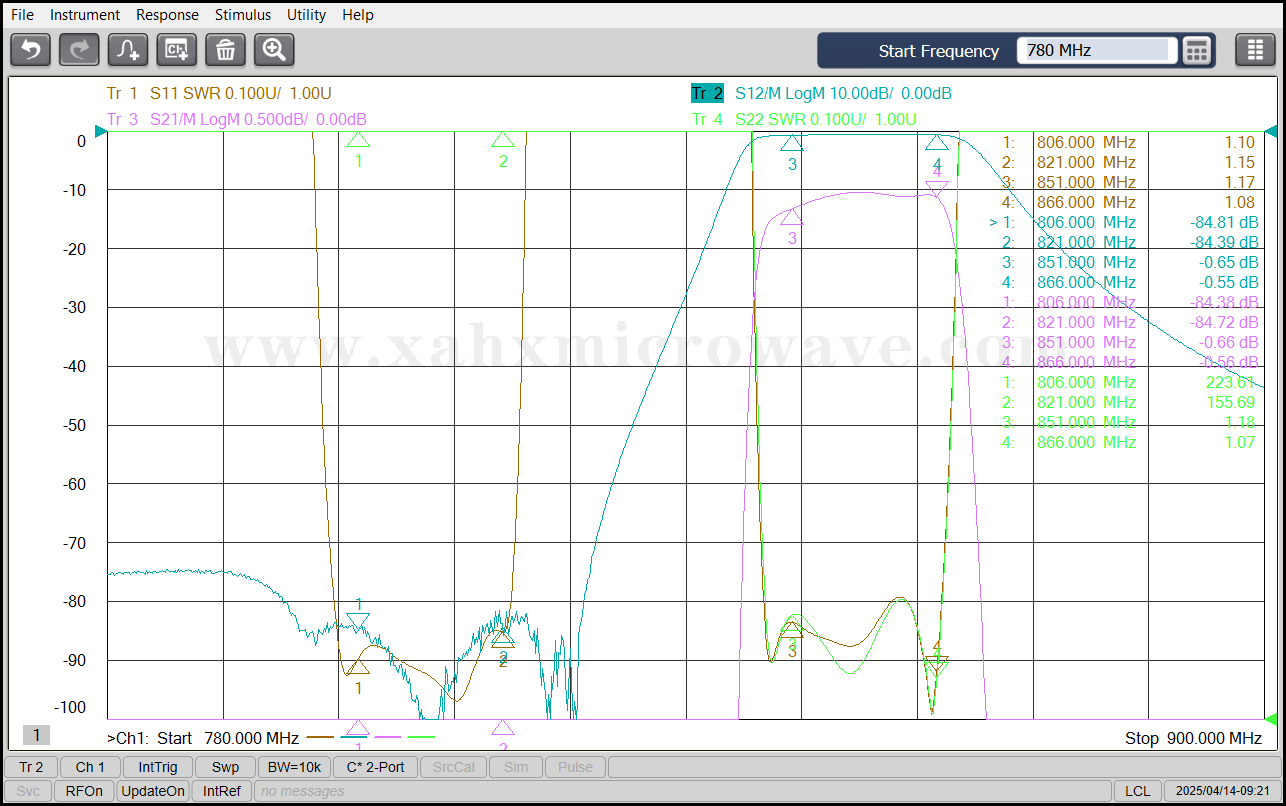Click the Start Frequency 780 MHz field
The width and height of the screenshot is (1286, 806).
[x=1096, y=50]
